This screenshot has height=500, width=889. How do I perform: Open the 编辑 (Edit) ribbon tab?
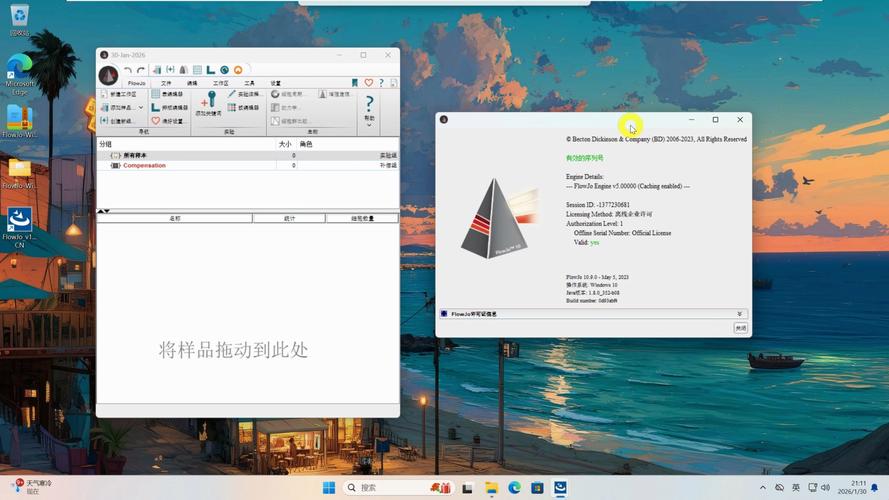click(x=192, y=83)
